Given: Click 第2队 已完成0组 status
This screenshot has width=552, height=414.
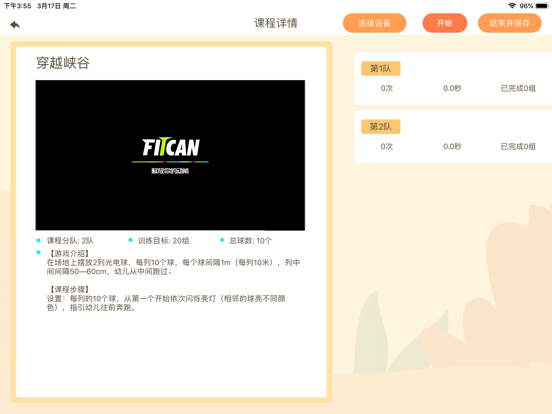Looking at the screenshot, I should [518, 146].
